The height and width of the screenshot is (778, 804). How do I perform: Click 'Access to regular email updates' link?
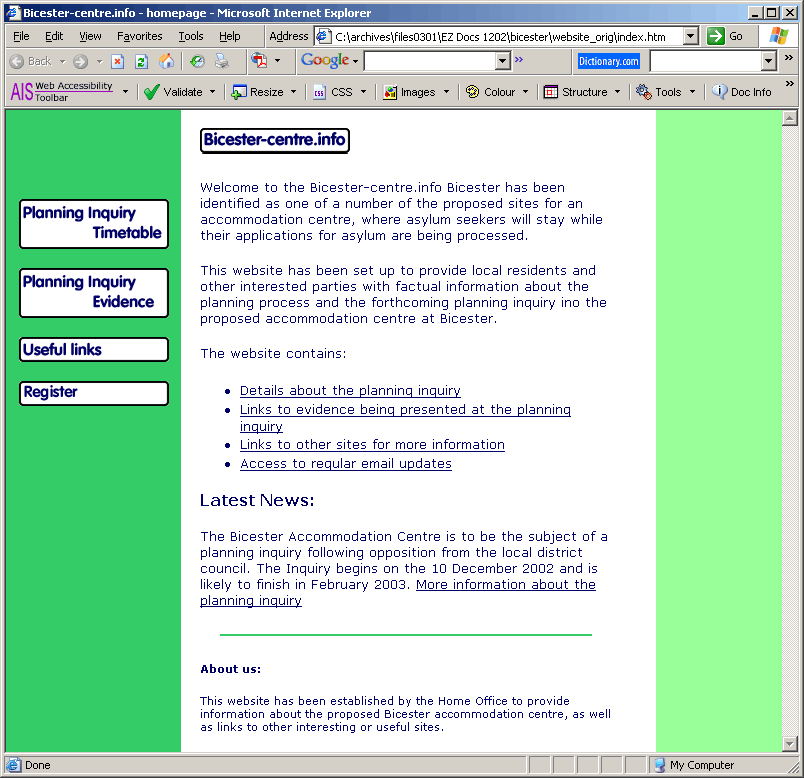(x=346, y=464)
